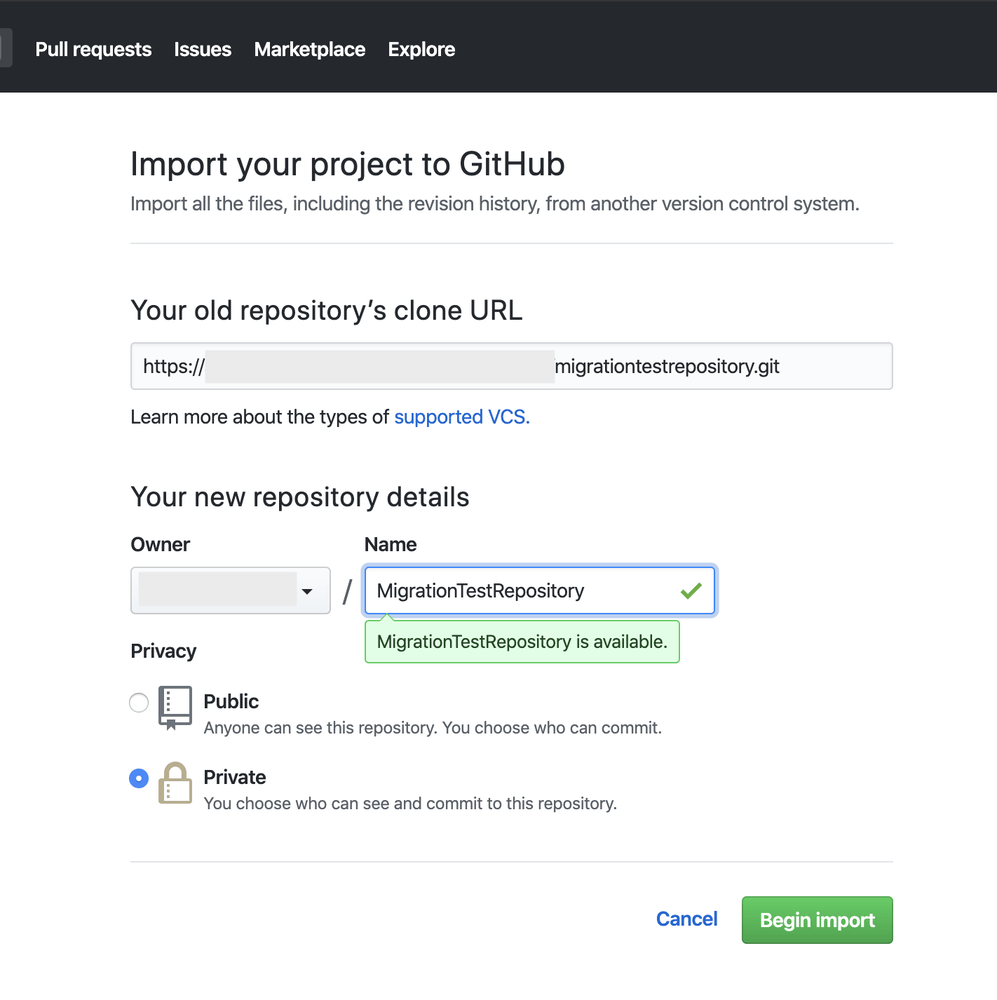
Task: Expand the Owner dropdown
Action: [230, 591]
